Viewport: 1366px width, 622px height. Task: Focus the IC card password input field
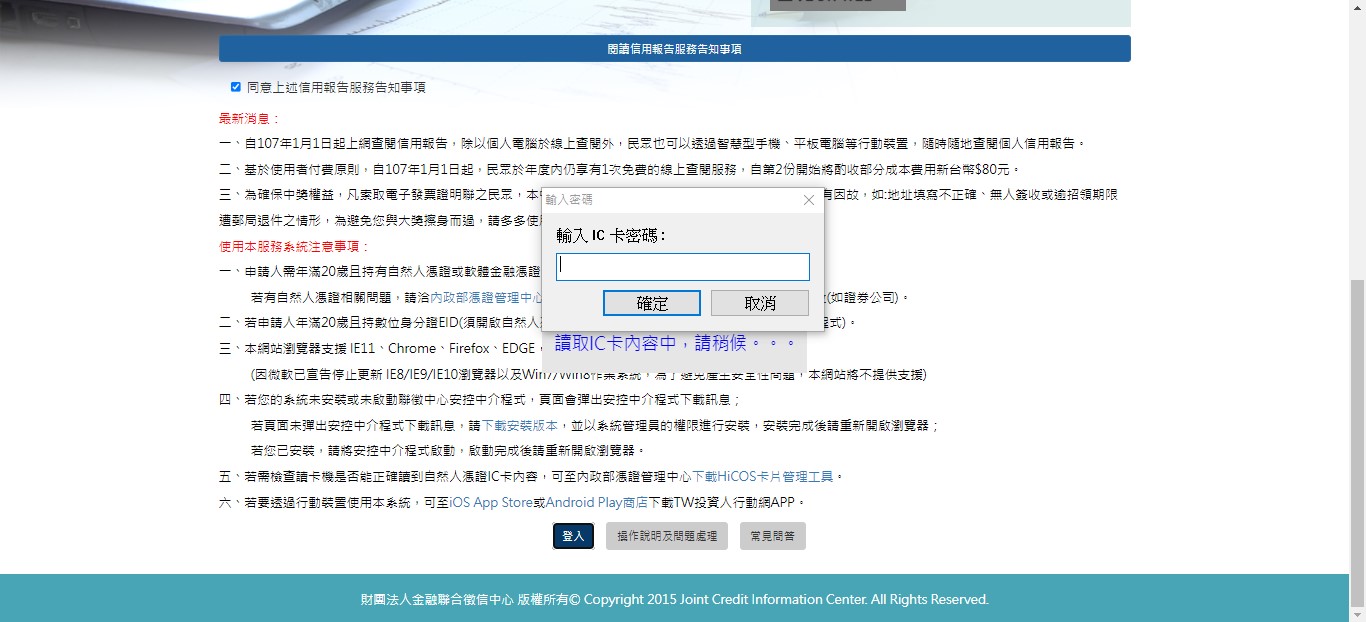pos(683,267)
